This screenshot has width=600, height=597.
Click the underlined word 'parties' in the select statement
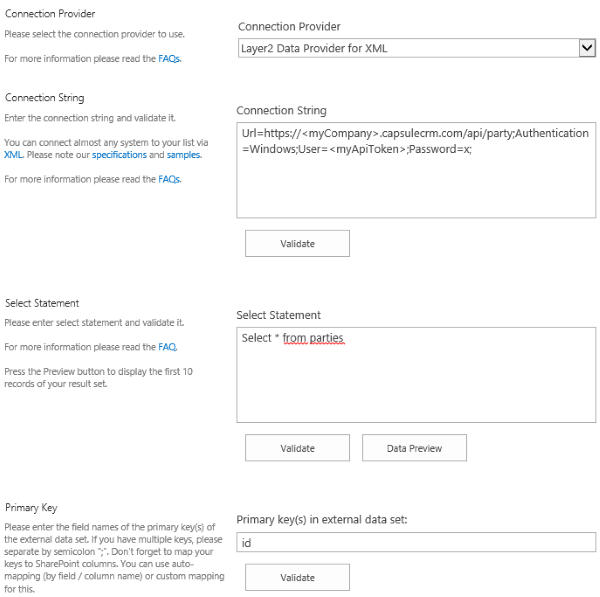click(326, 338)
